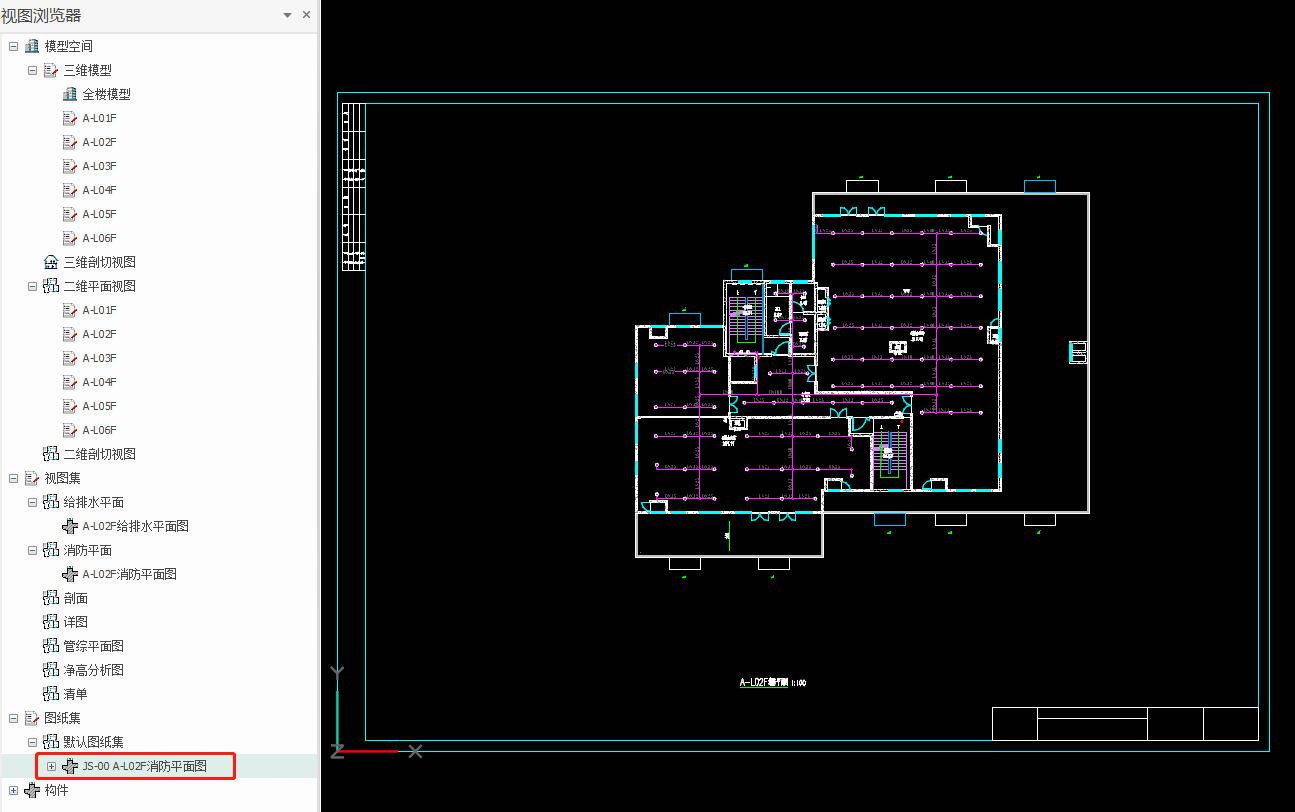Click the icon beside 三维剖切视图
The width and height of the screenshot is (1295, 812).
pyautogui.click(x=51, y=262)
